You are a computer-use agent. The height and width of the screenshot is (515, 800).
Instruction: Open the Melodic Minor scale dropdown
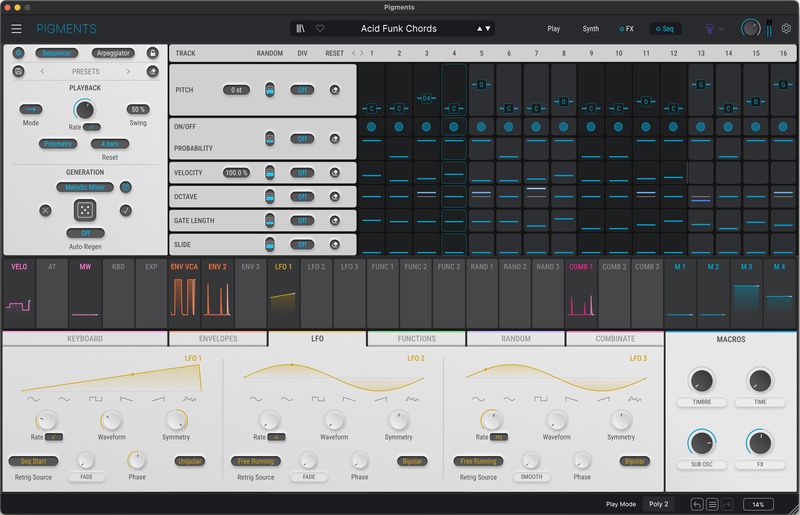tap(85, 187)
